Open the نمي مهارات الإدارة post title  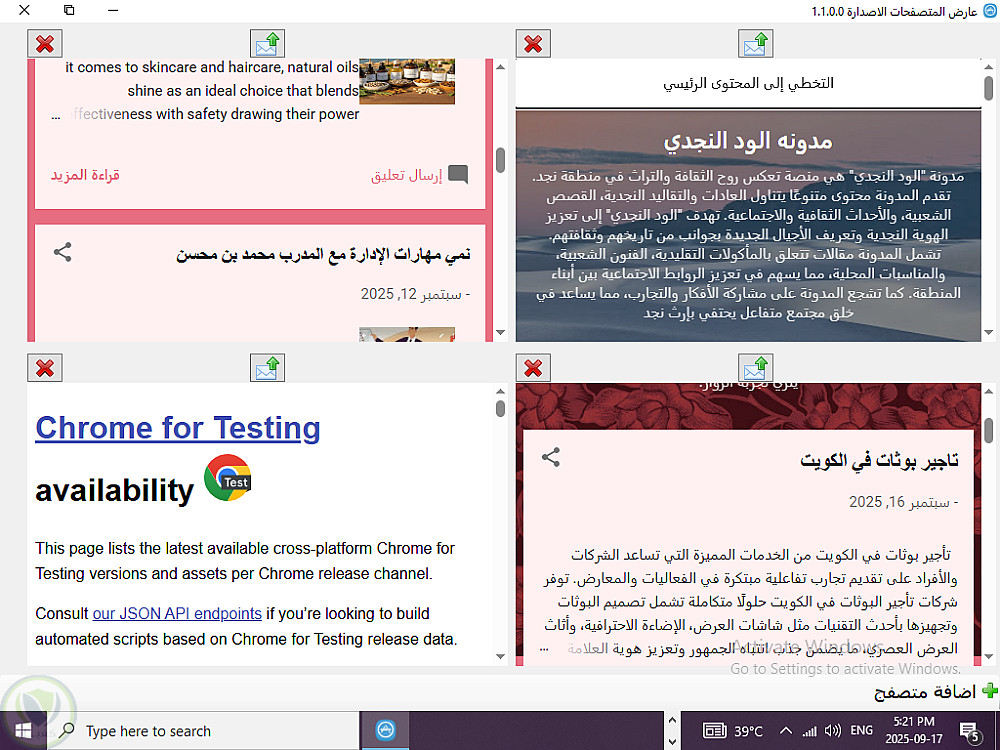323,255
